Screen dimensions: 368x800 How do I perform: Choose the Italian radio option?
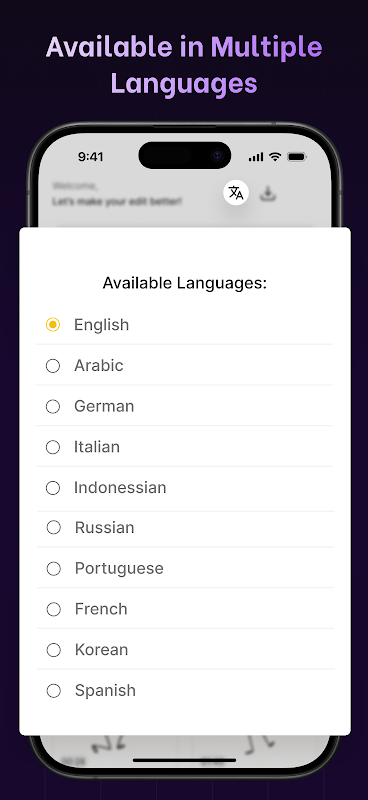click(x=53, y=447)
